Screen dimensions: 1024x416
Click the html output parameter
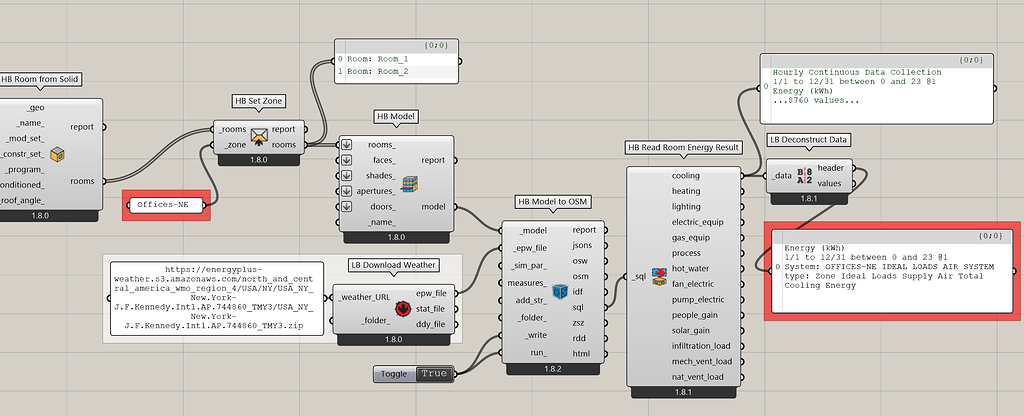pos(581,353)
